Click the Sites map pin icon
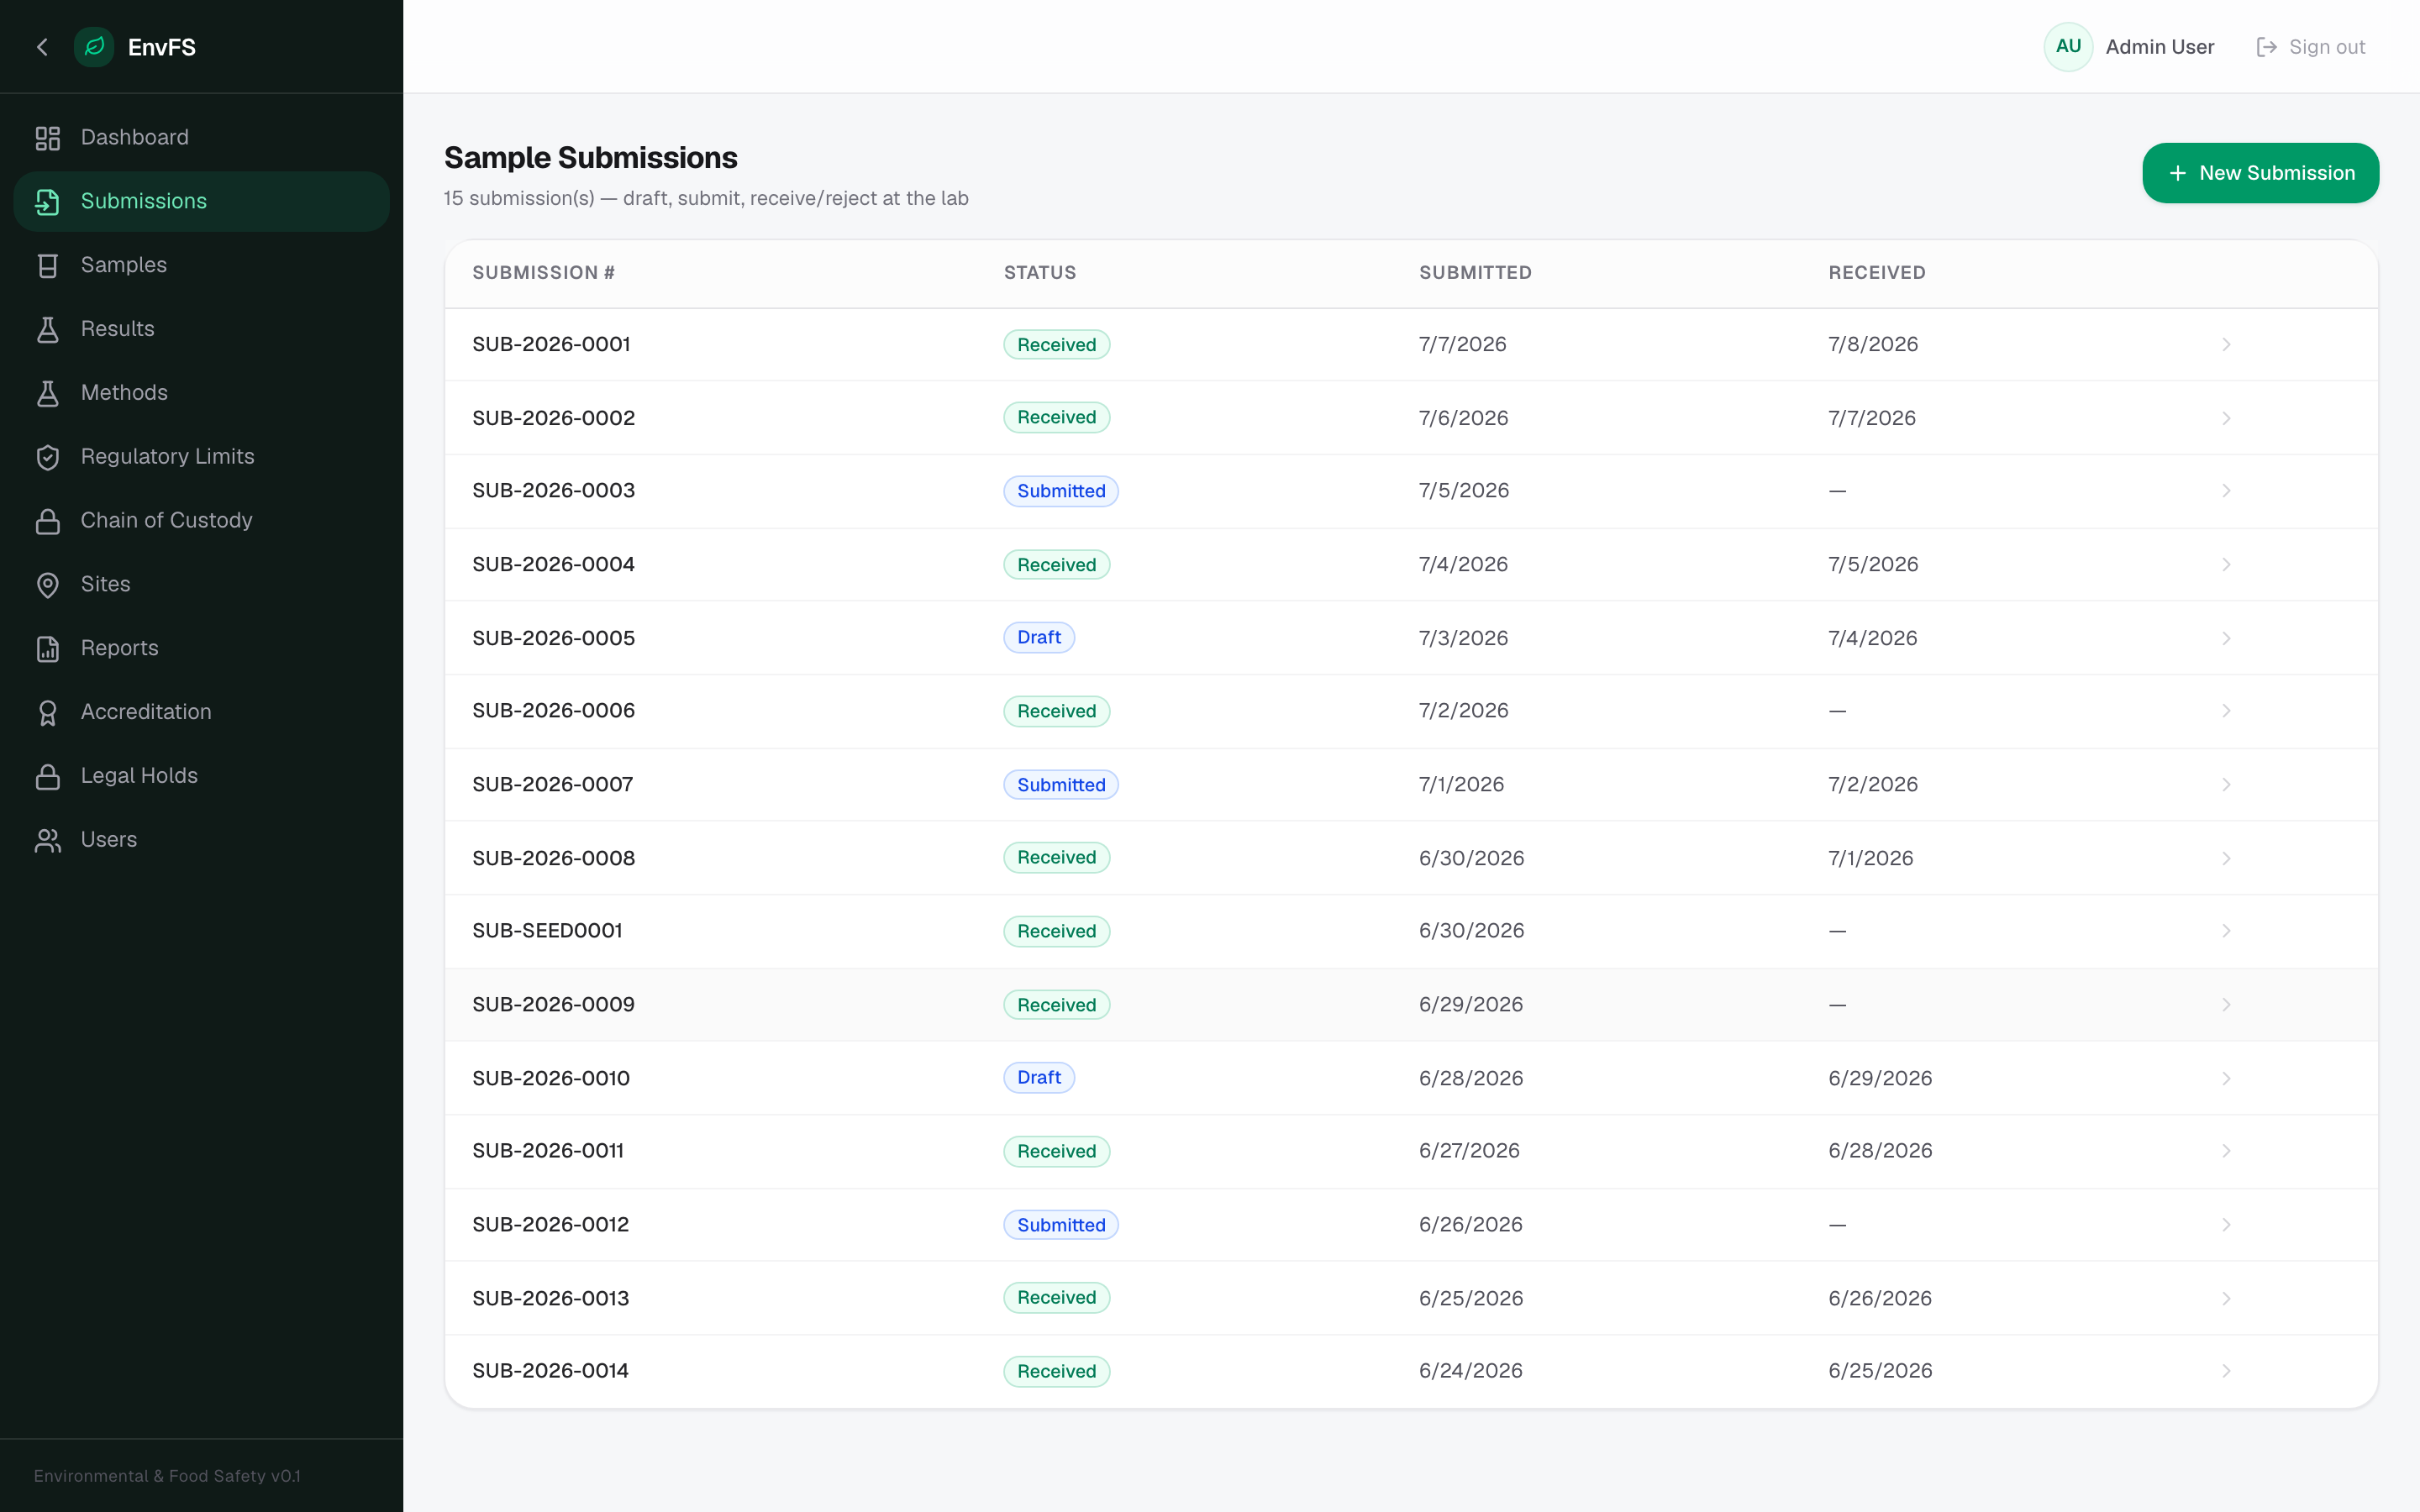Viewport: 2420px width, 1512px height. (x=48, y=585)
